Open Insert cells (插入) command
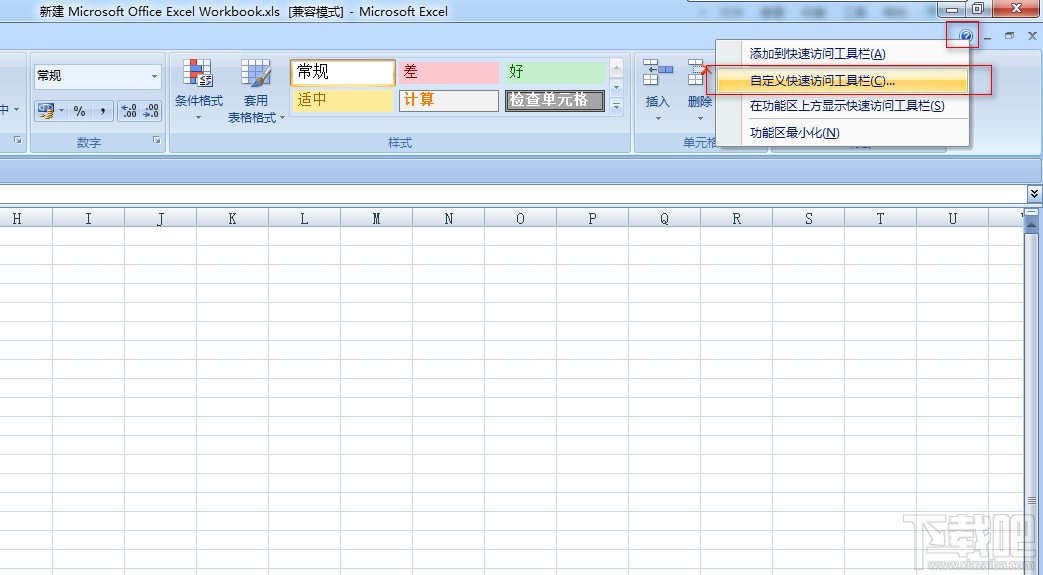 click(657, 82)
